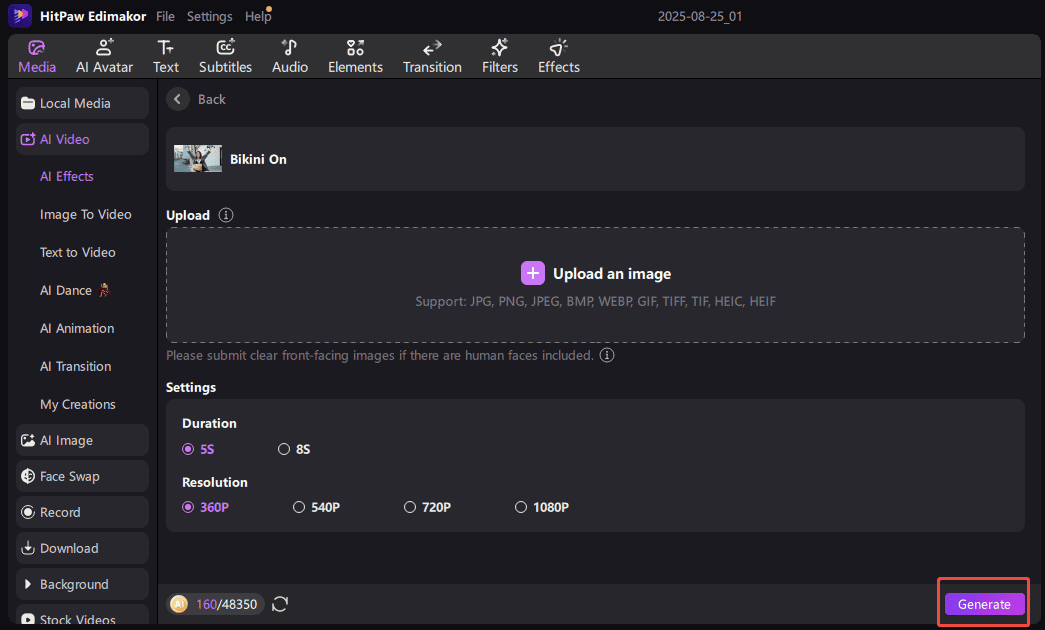Screen dimensions: 1045x630
Task: Select AI Effects submenu item
Action: click(x=67, y=177)
